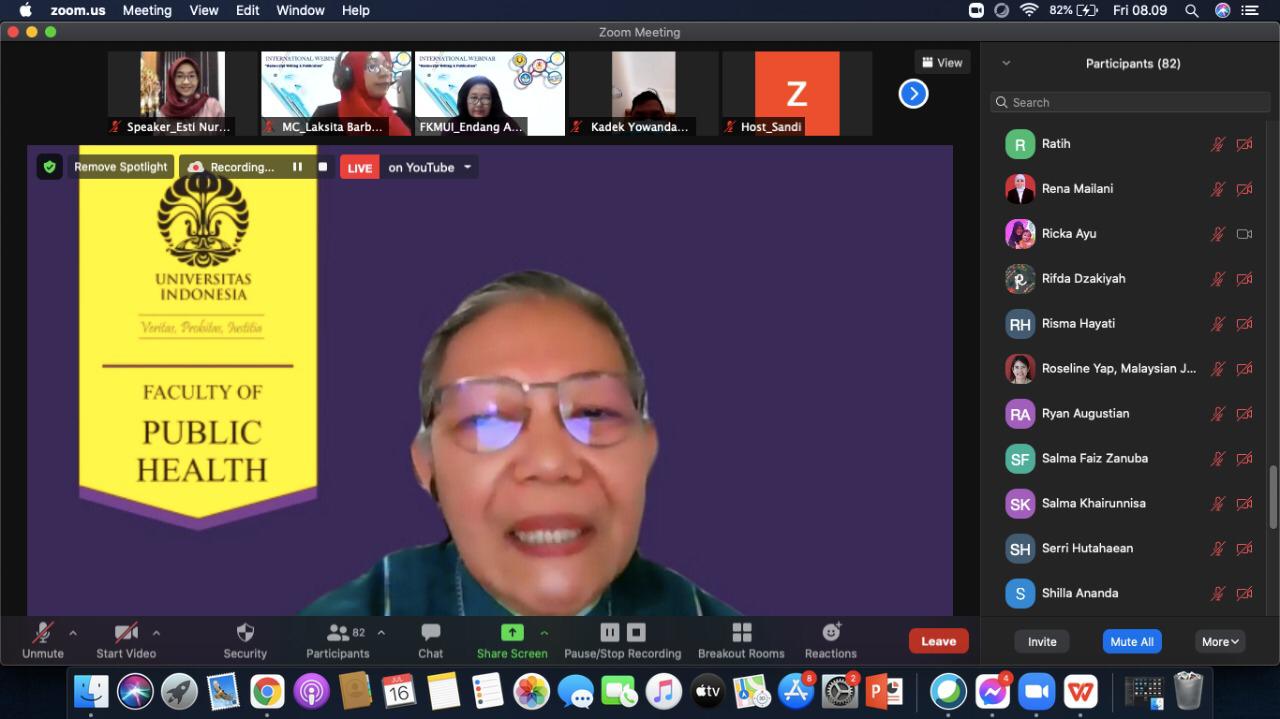This screenshot has width=1280, height=719.
Task: Click the Participants panel scrollbar
Action: pyautogui.click(x=1273, y=496)
